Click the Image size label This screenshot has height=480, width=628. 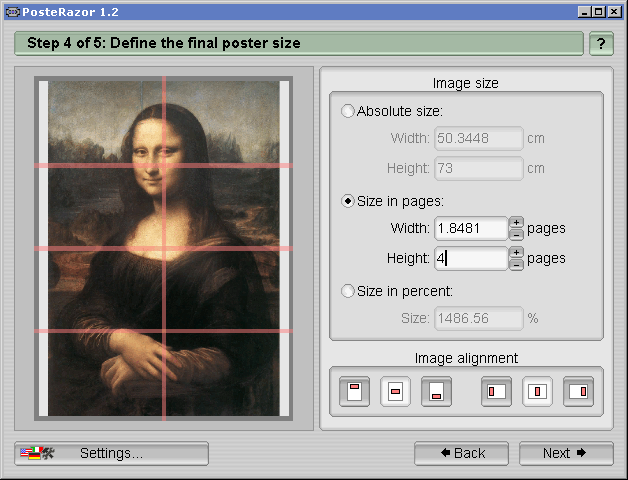click(x=466, y=83)
